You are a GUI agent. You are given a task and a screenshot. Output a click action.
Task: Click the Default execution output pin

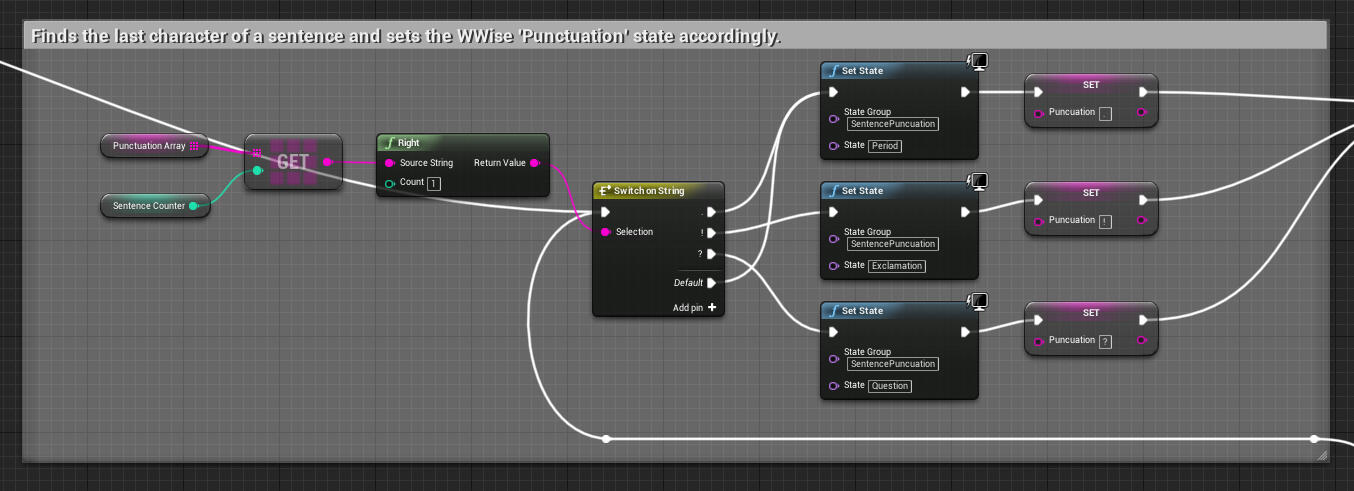(x=711, y=283)
